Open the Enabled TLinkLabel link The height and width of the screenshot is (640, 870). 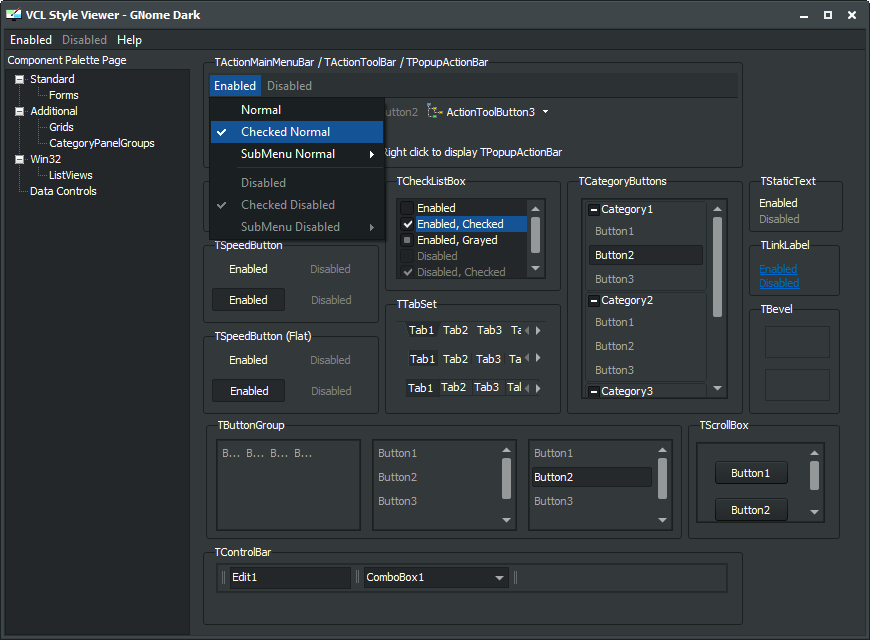778,269
